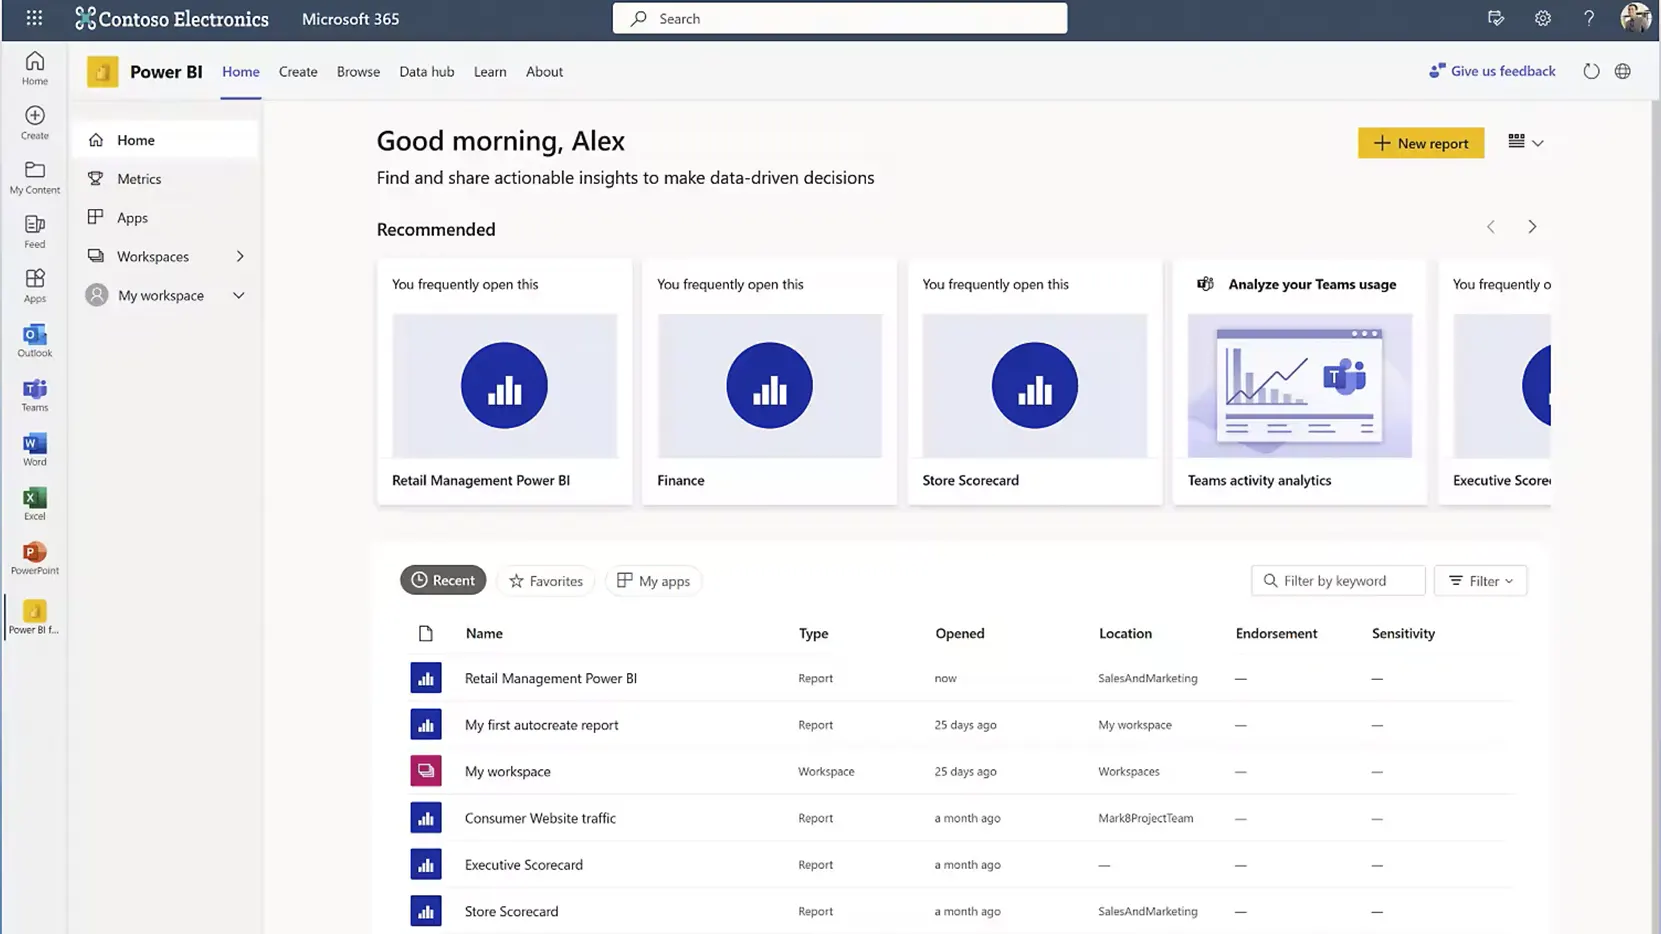Select the Power BI icon in the left rail

(35, 616)
